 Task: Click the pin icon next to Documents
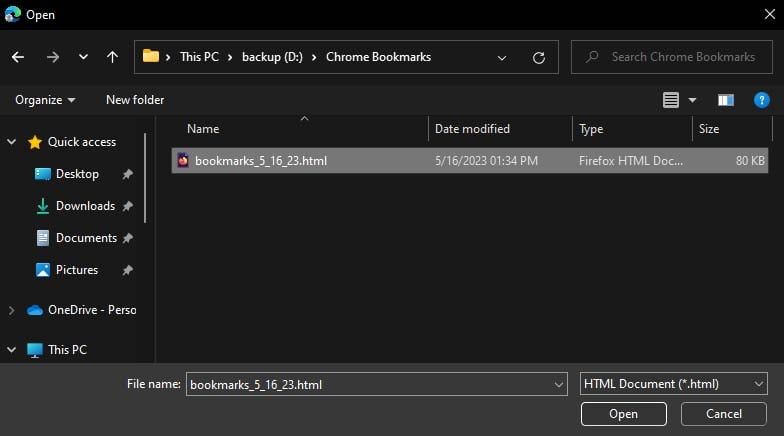pyautogui.click(x=128, y=238)
